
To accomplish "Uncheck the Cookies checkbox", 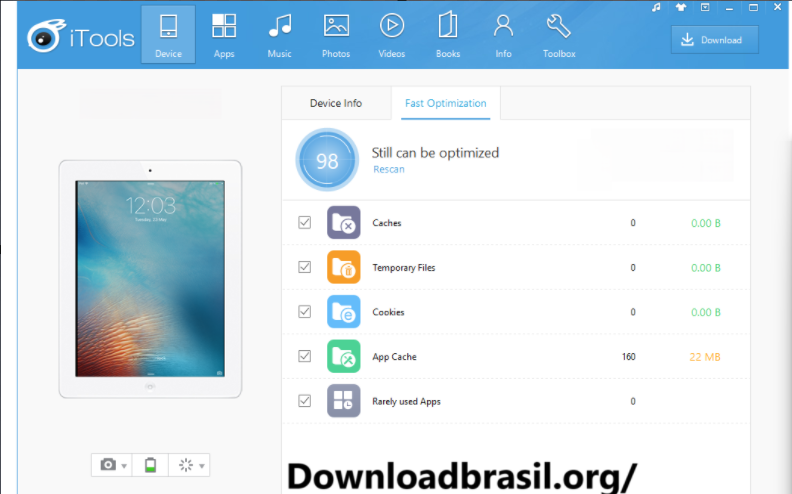I will [305, 312].
